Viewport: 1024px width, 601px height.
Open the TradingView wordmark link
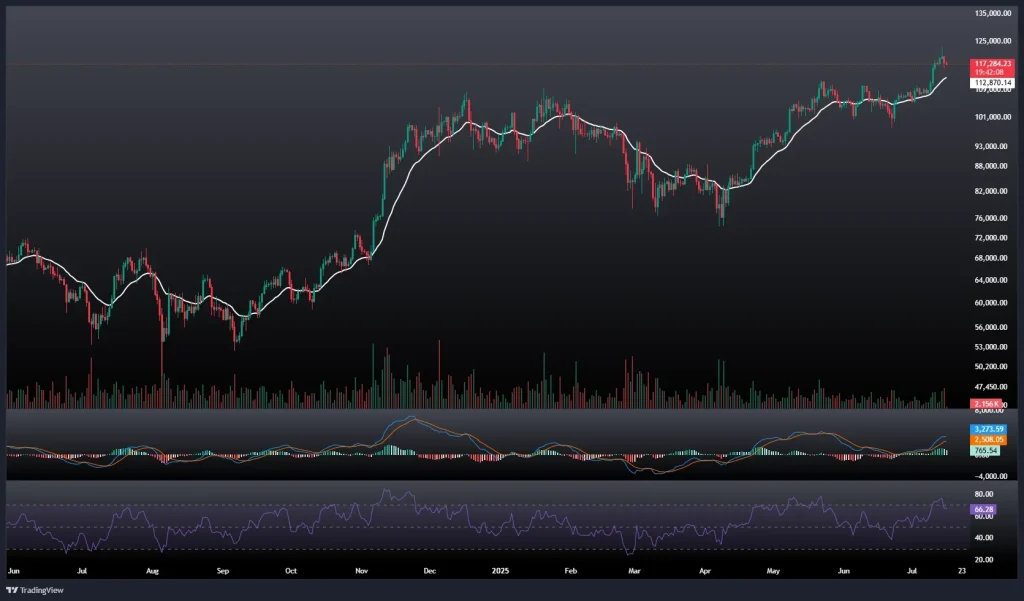(x=42, y=589)
